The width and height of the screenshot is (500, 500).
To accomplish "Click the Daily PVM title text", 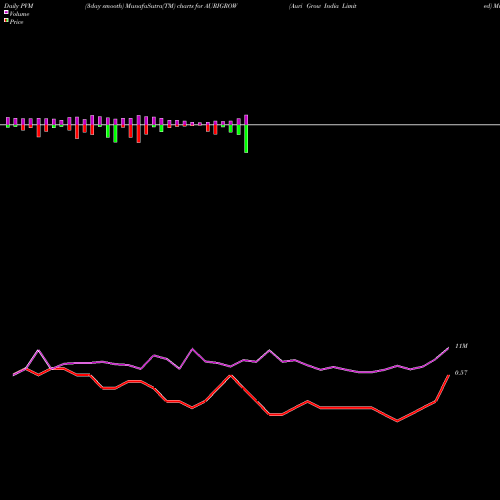I will point(19,6).
